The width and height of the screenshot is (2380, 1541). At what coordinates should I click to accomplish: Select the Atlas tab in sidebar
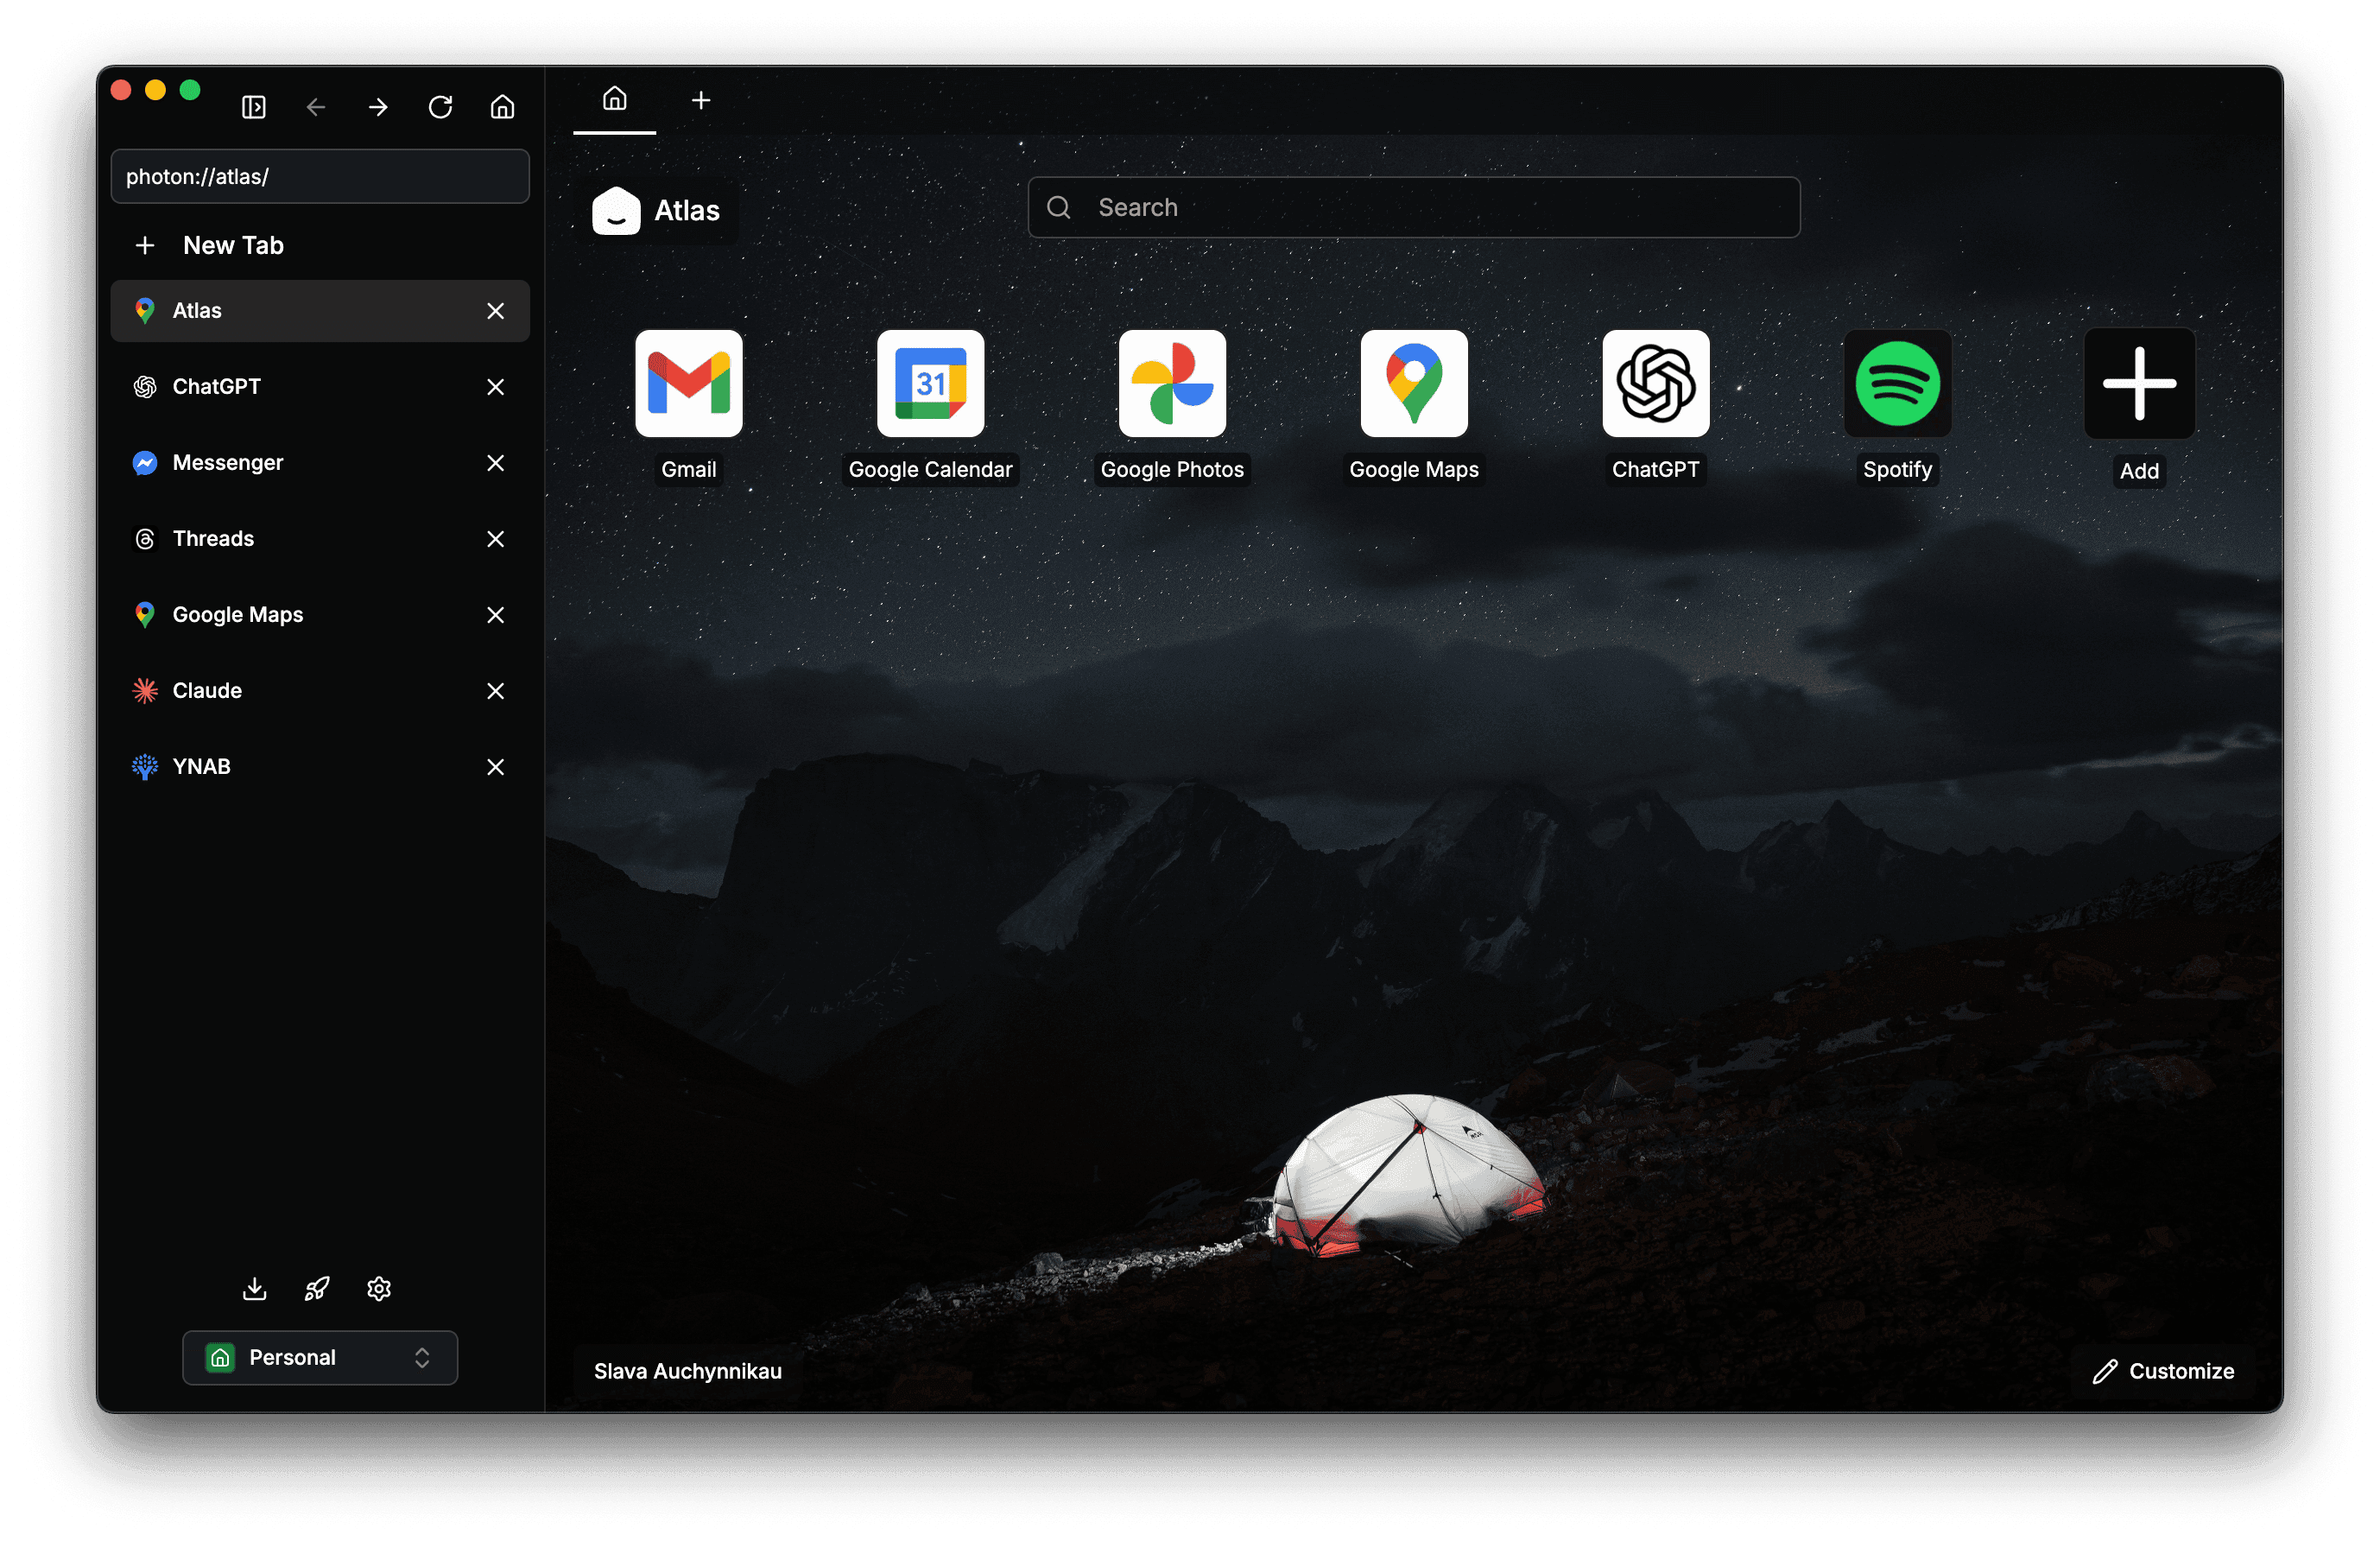click(x=320, y=311)
